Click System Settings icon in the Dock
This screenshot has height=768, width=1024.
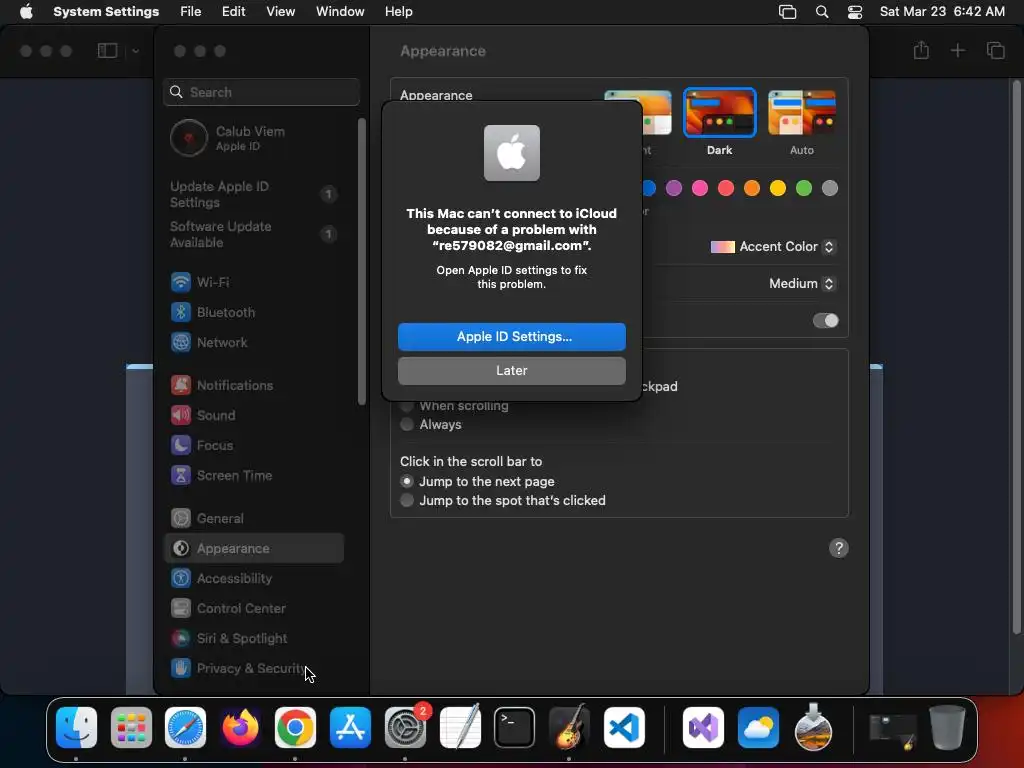tap(405, 728)
